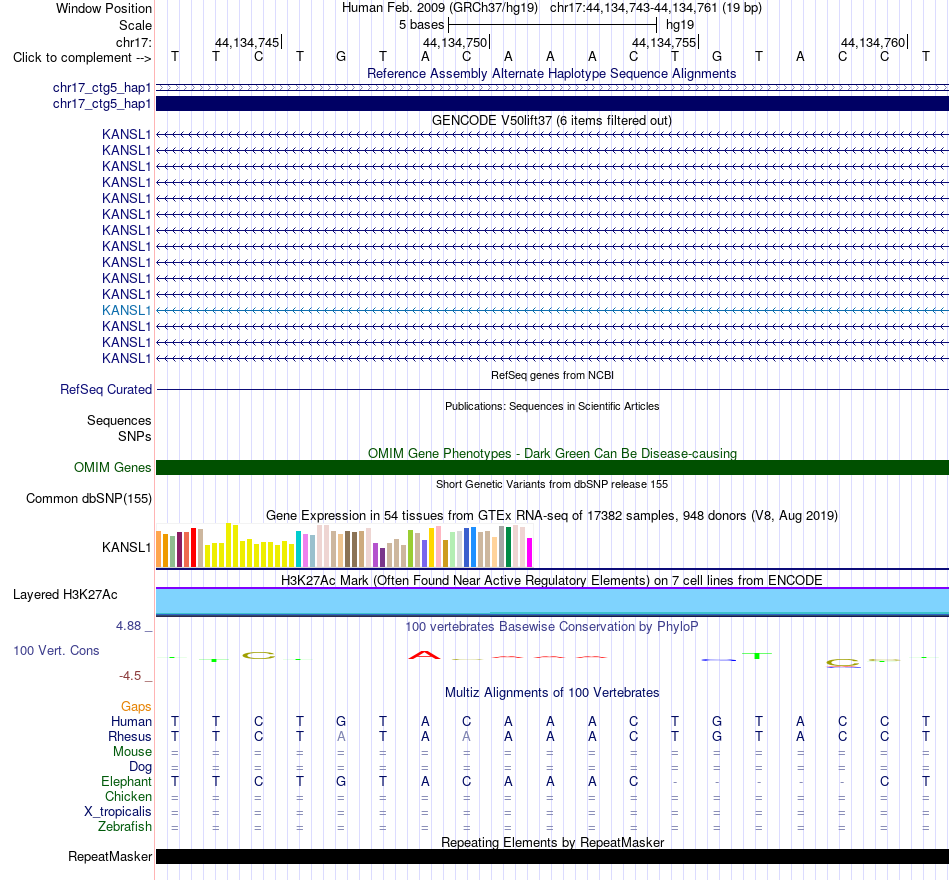The width and height of the screenshot is (950, 880).
Task: Click the magenta last bar in GTEx chart
Action: click(530, 553)
